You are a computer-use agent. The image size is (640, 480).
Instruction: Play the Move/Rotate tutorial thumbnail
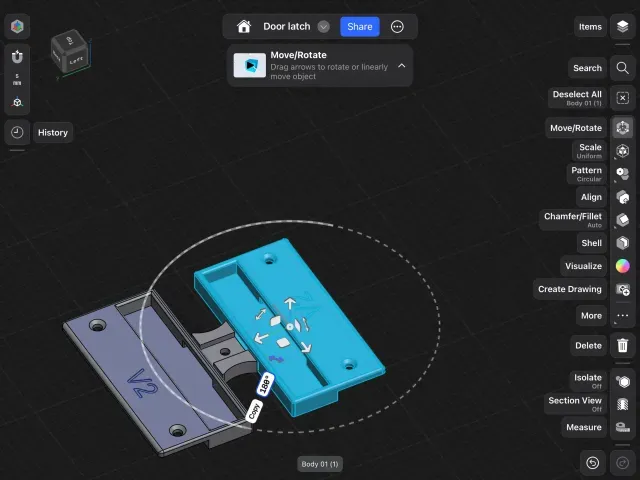click(x=249, y=65)
